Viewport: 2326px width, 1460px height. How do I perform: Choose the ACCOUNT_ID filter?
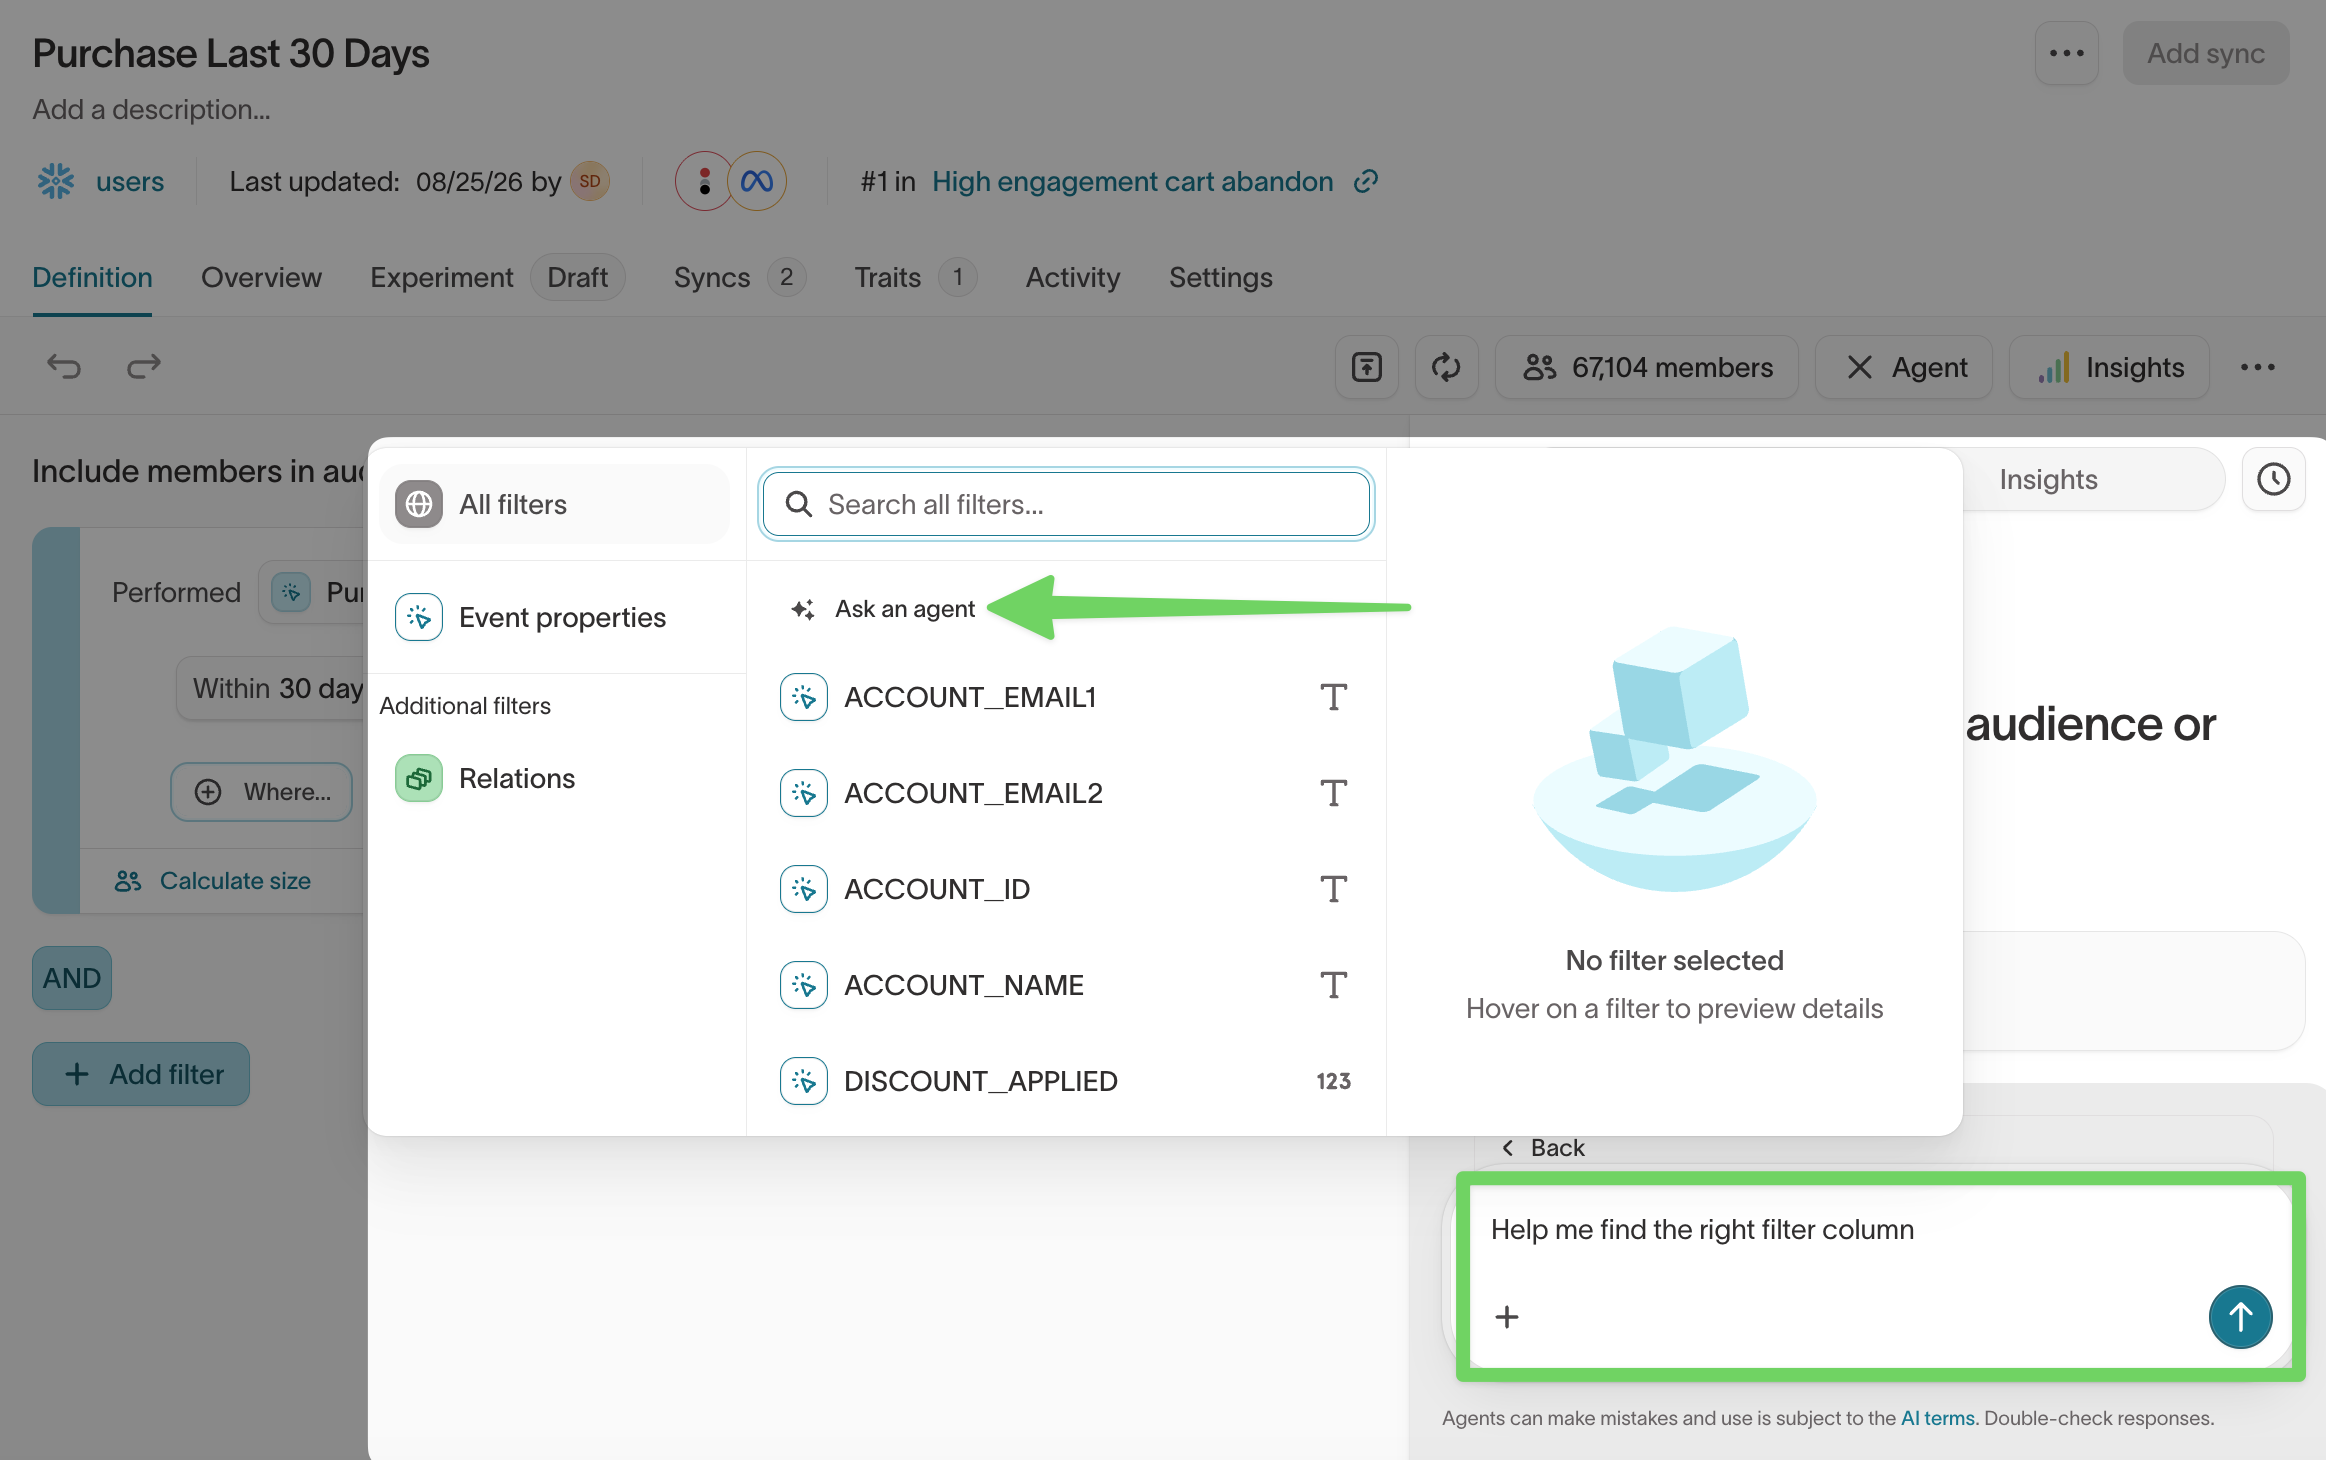tap(1065, 889)
